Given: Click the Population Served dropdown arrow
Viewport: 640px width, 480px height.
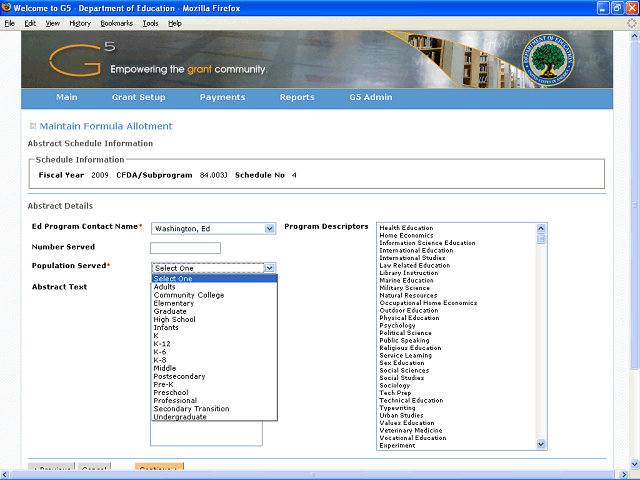Looking at the screenshot, I should coord(269,268).
